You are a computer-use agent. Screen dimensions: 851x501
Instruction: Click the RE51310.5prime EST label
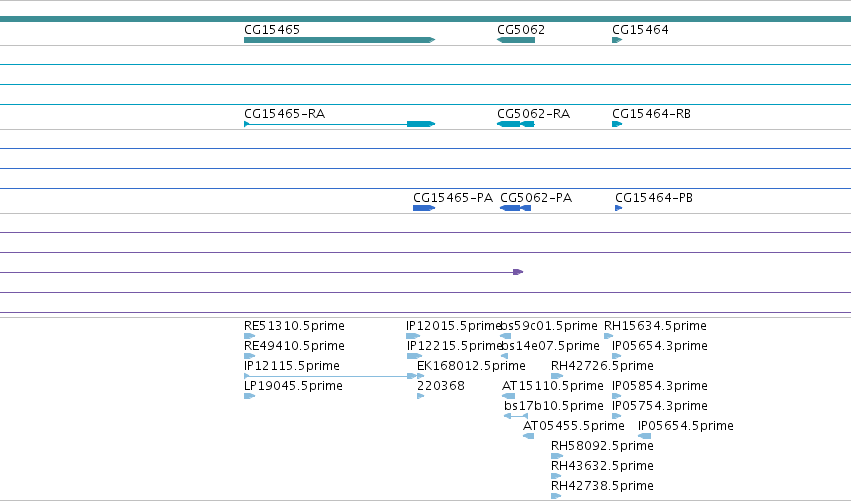coord(294,326)
